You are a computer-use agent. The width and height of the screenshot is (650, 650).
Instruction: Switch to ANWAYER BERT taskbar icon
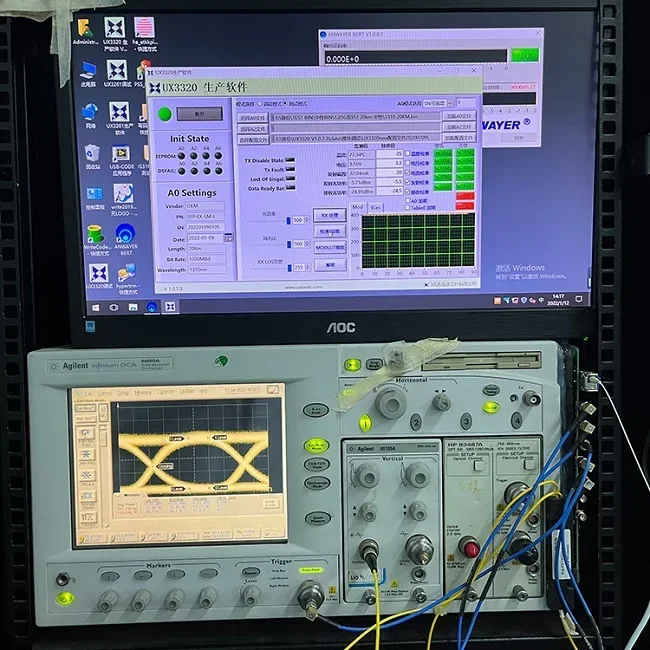pos(152,307)
